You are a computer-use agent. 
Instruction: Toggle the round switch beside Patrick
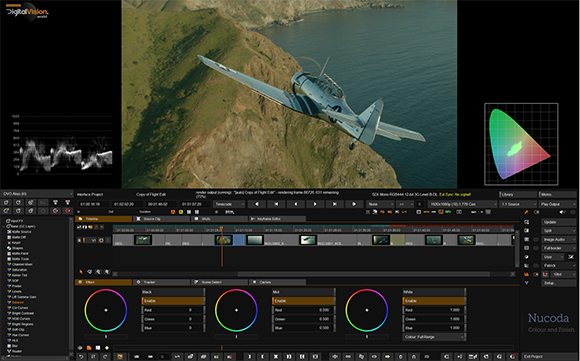tap(536, 266)
